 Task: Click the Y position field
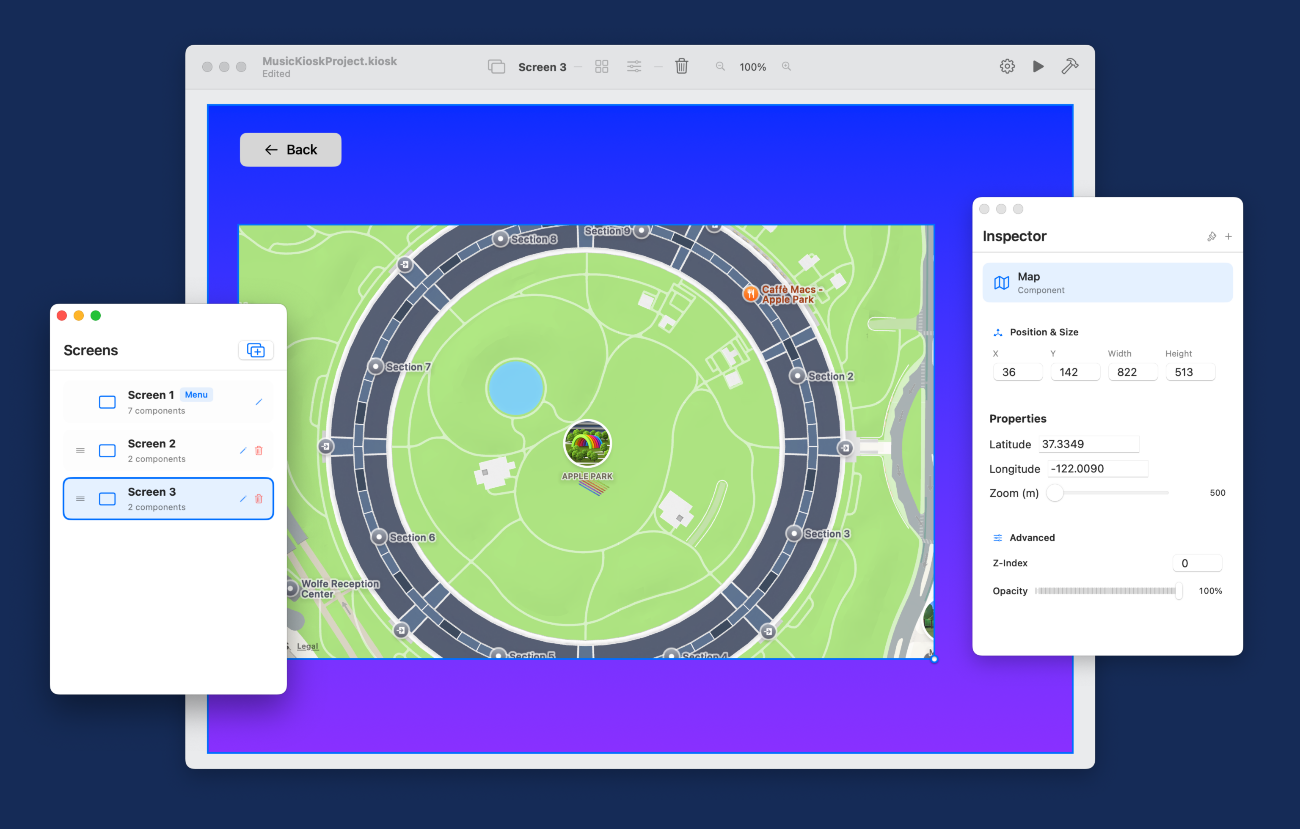click(x=1075, y=371)
